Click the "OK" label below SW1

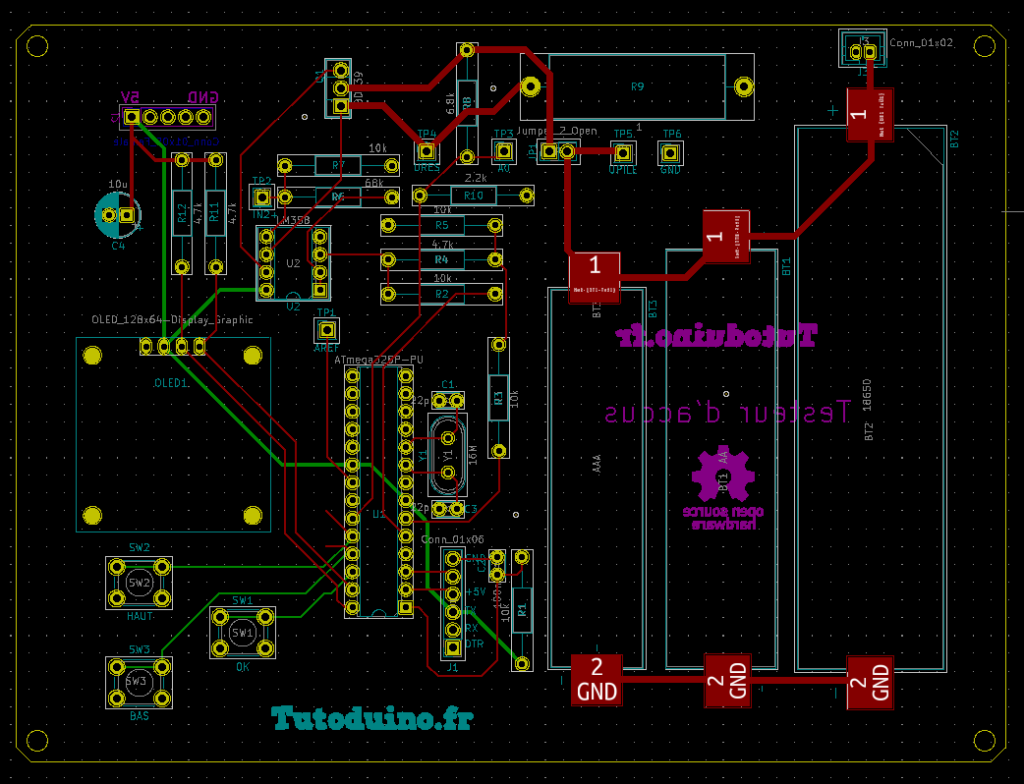click(242, 667)
